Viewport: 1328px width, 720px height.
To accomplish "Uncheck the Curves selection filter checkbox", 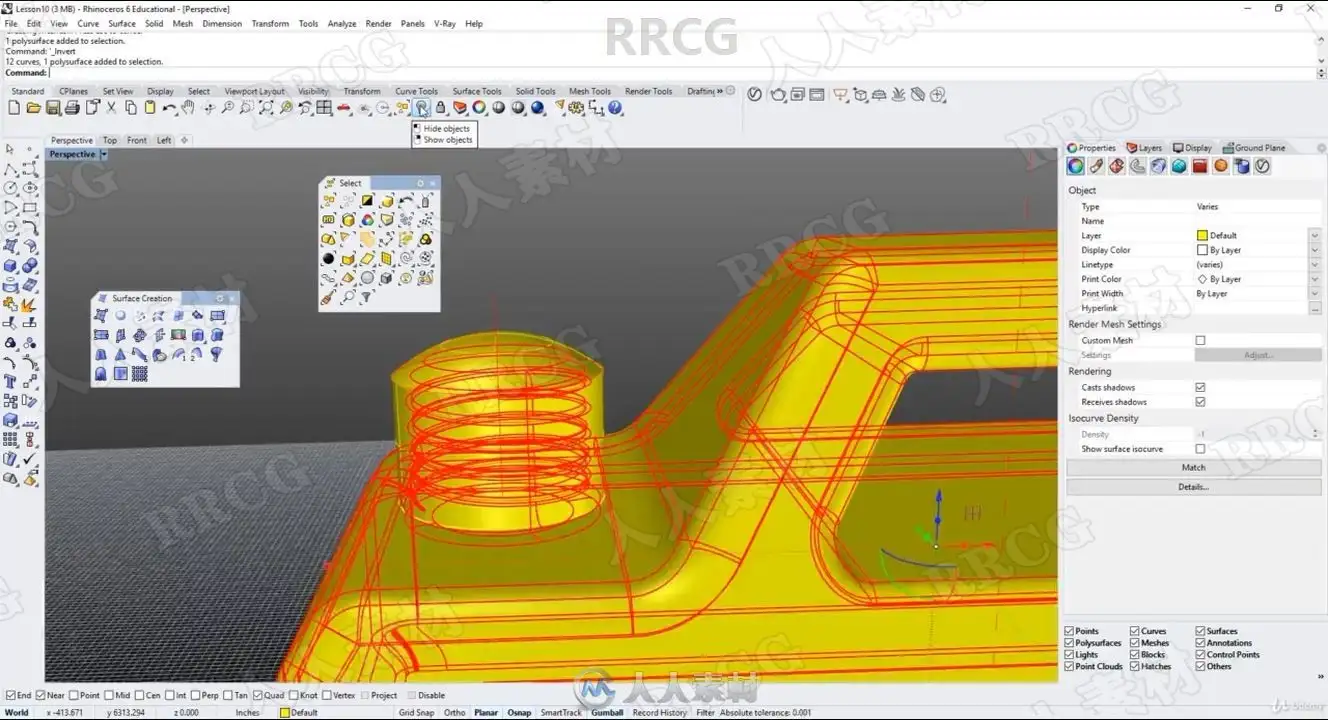I will click(x=1135, y=631).
